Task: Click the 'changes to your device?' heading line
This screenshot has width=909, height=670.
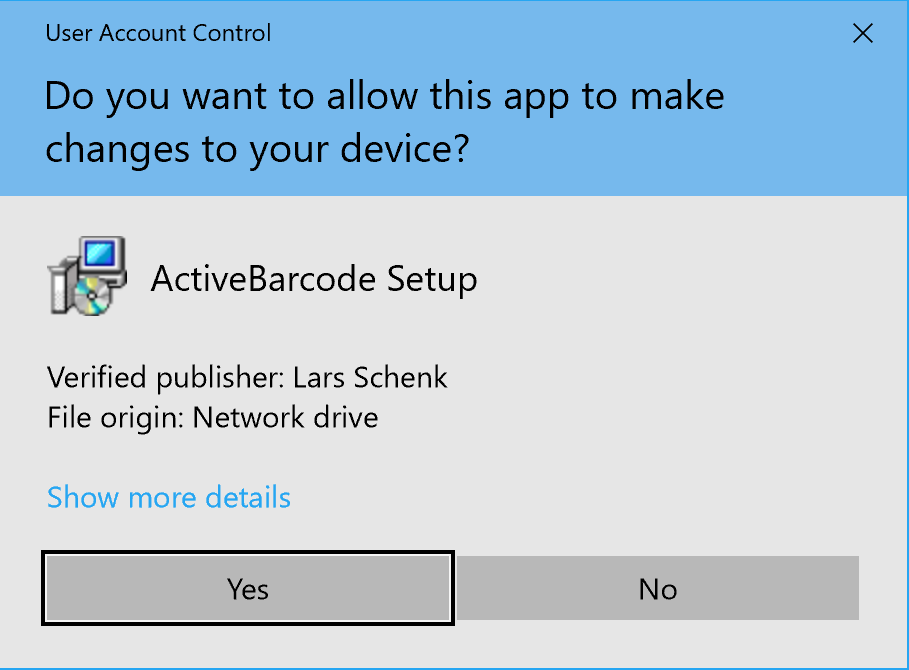Action: 258,149
